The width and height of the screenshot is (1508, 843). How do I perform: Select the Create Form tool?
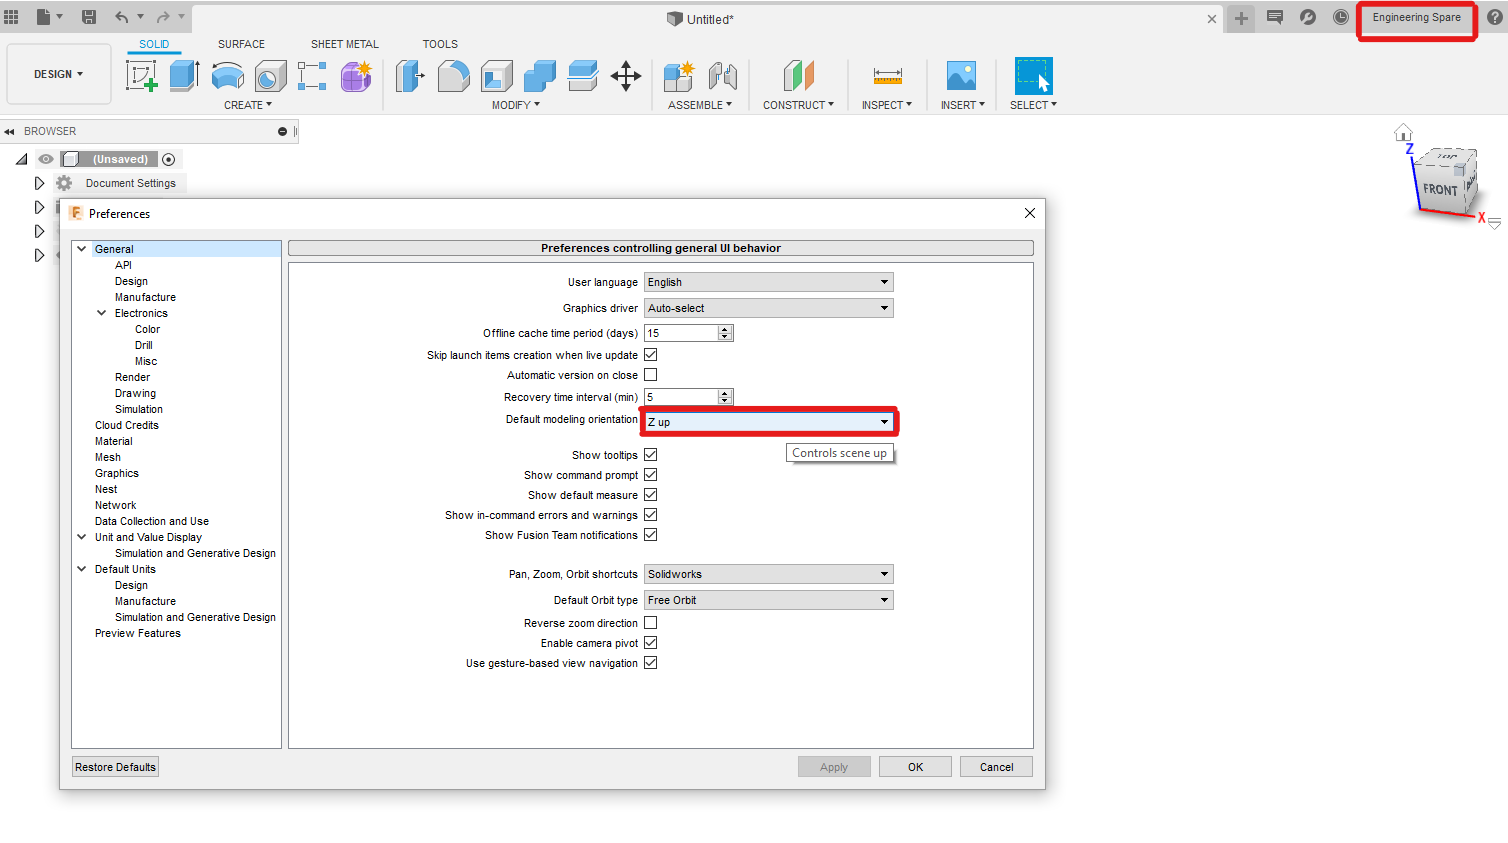click(x=356, y=76)
